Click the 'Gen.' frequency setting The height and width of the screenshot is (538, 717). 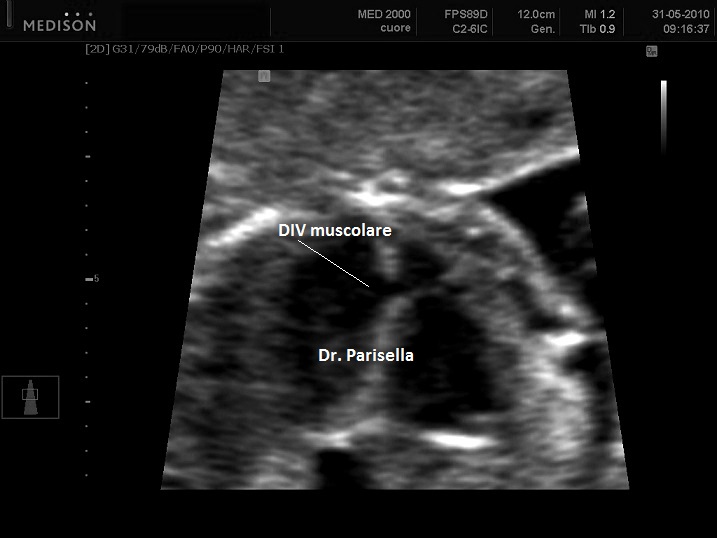pyautogui.click(x=541, y=29)
